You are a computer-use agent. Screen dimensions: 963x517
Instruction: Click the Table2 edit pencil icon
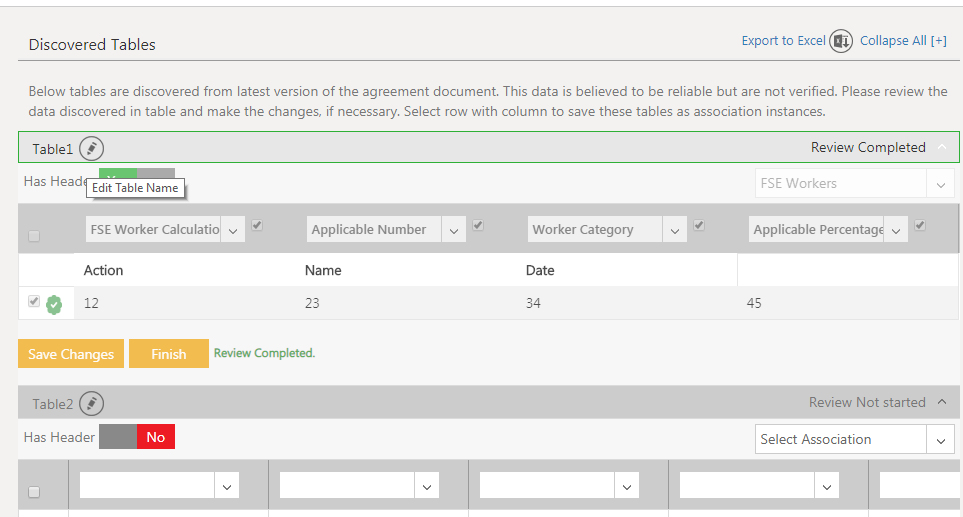click(x=91, y=404)
